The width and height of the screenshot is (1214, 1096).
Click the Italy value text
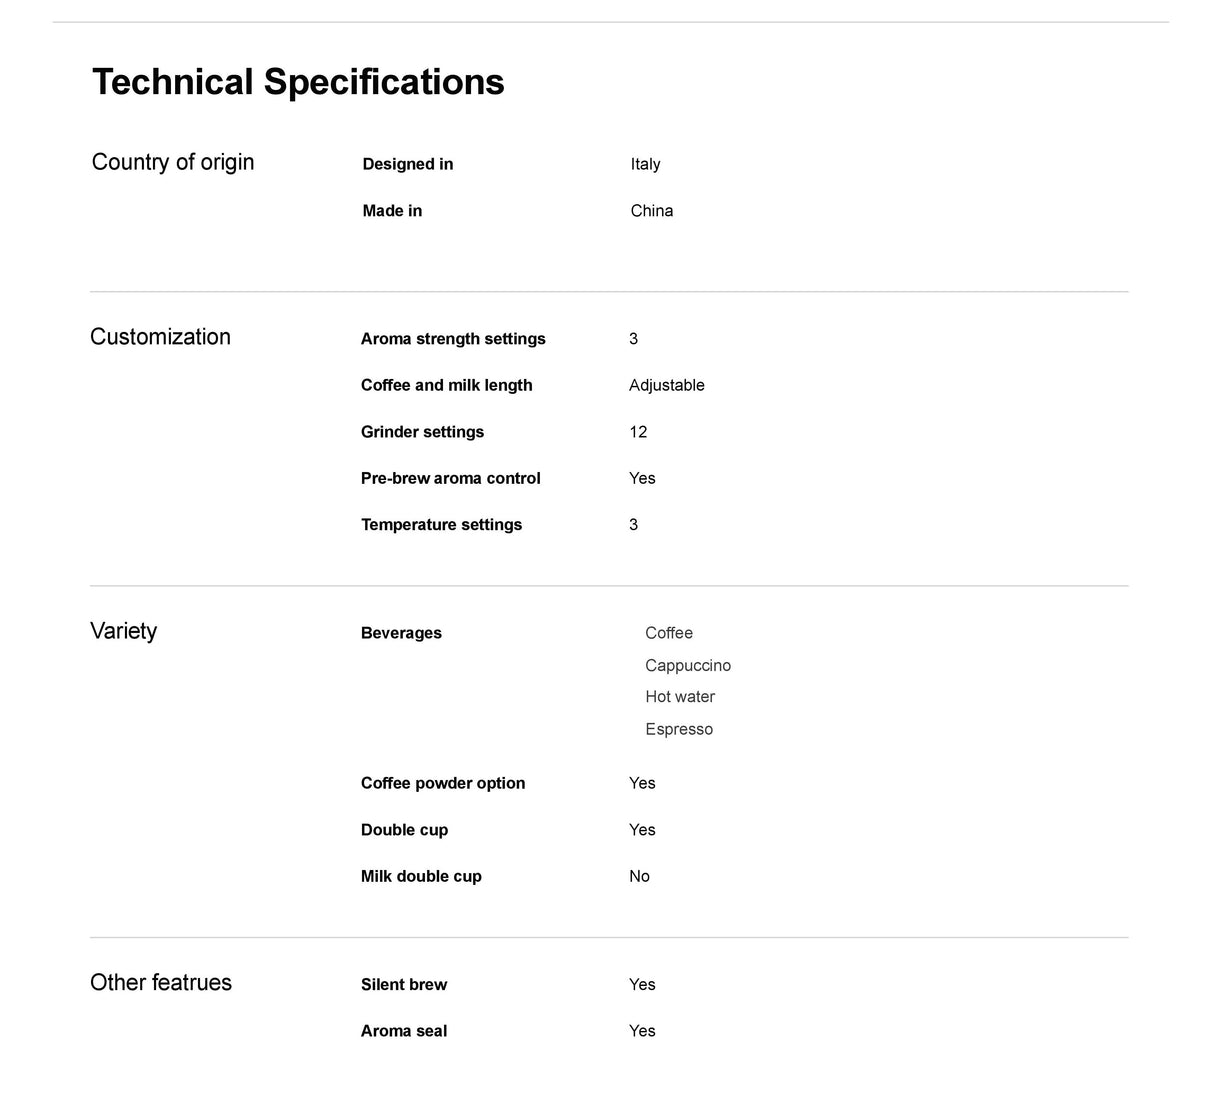(x=645, y=164)
